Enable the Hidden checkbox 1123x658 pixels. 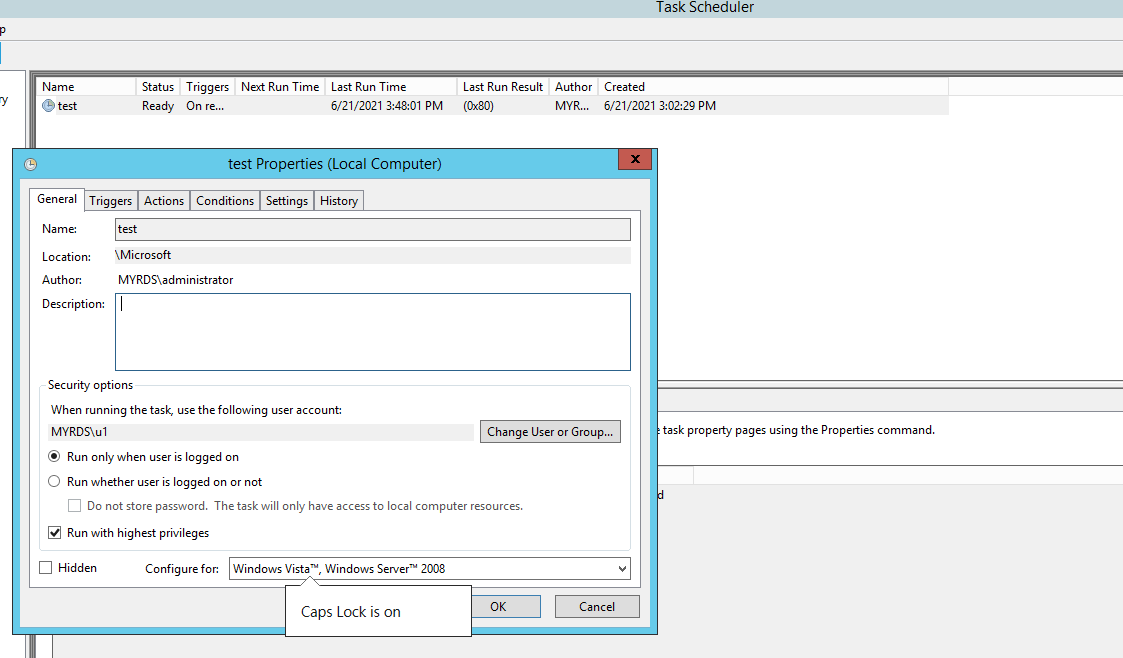tap(45, 567)
